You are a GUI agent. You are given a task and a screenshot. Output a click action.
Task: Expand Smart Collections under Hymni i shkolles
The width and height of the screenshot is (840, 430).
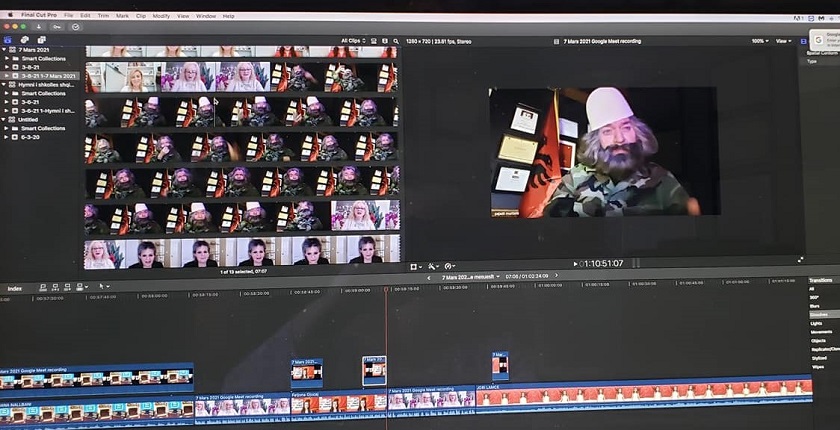pyautogui.click(x=7, y=93)
